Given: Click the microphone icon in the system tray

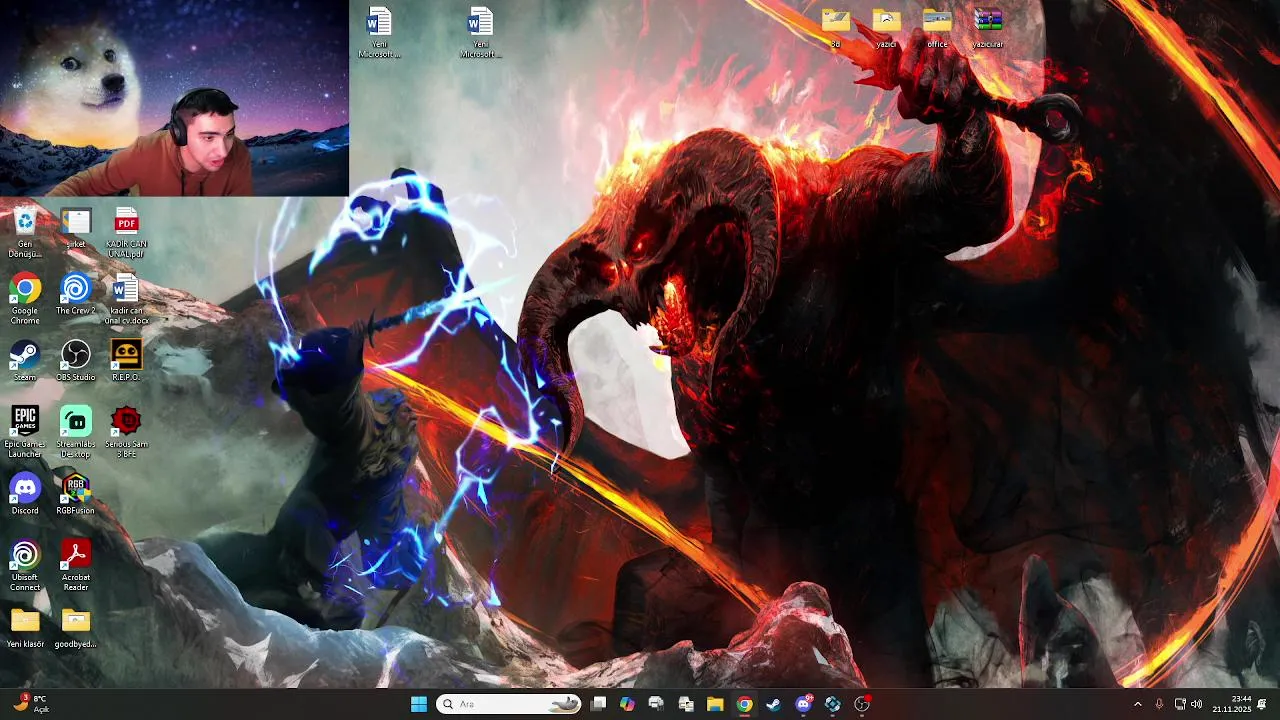Looking at the screenshot, I should click(1159, 704).
